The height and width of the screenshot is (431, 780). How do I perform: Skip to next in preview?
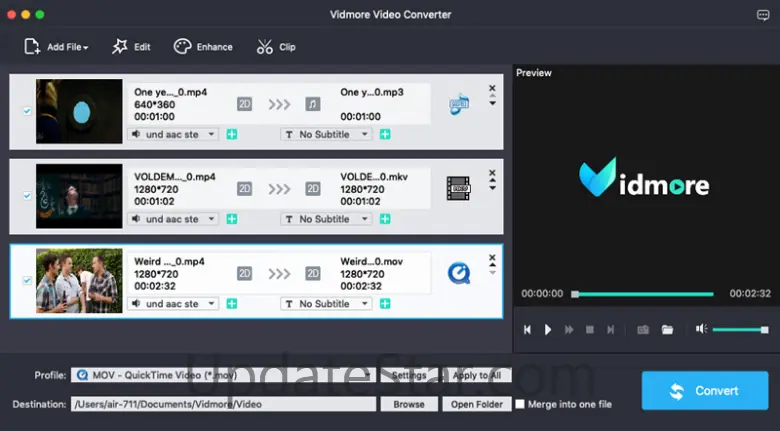tap(610, 329)
